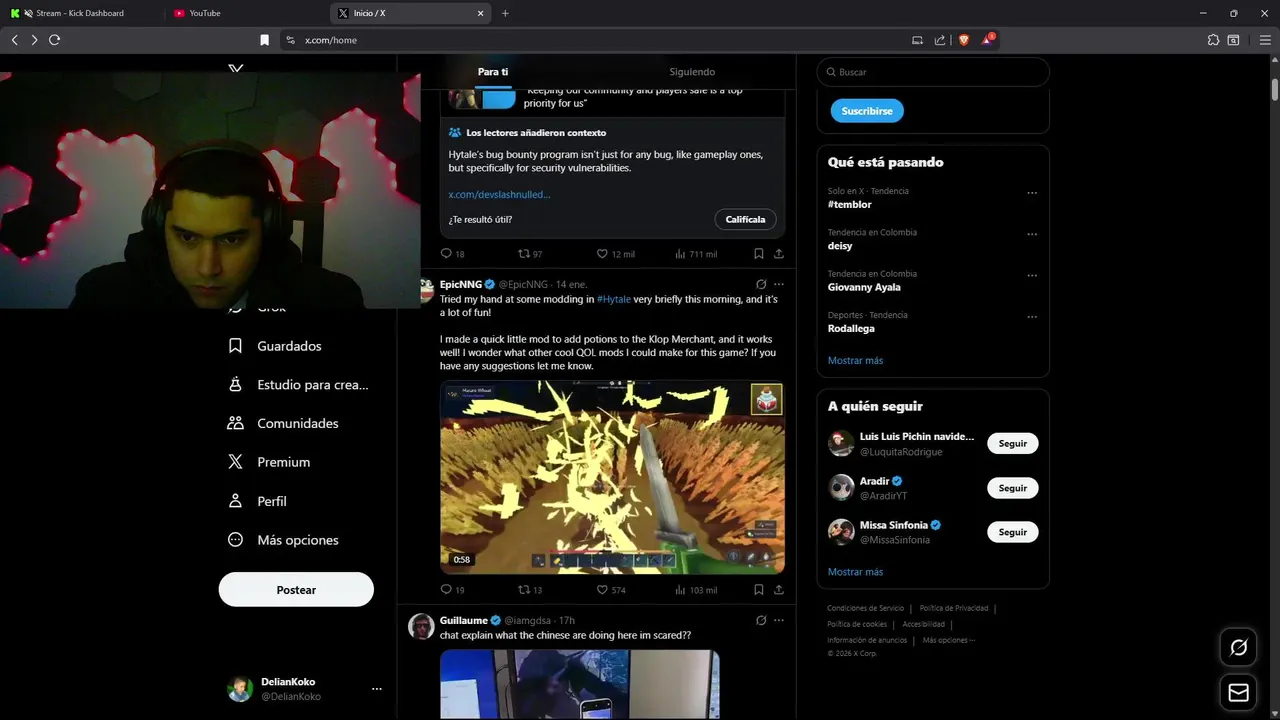
Task: Open Grok icon on EpicNNG post
Action: click(x=761, y=284)
